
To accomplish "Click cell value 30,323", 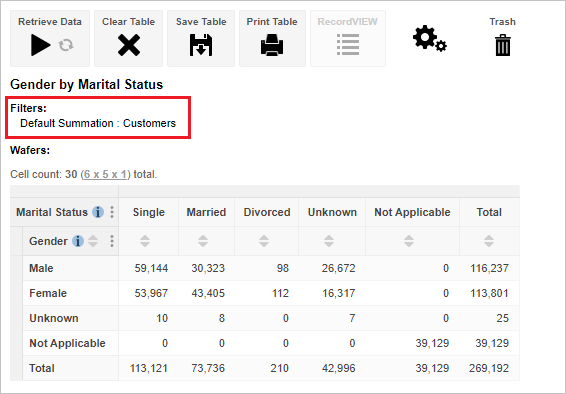I will click(208, 268).
